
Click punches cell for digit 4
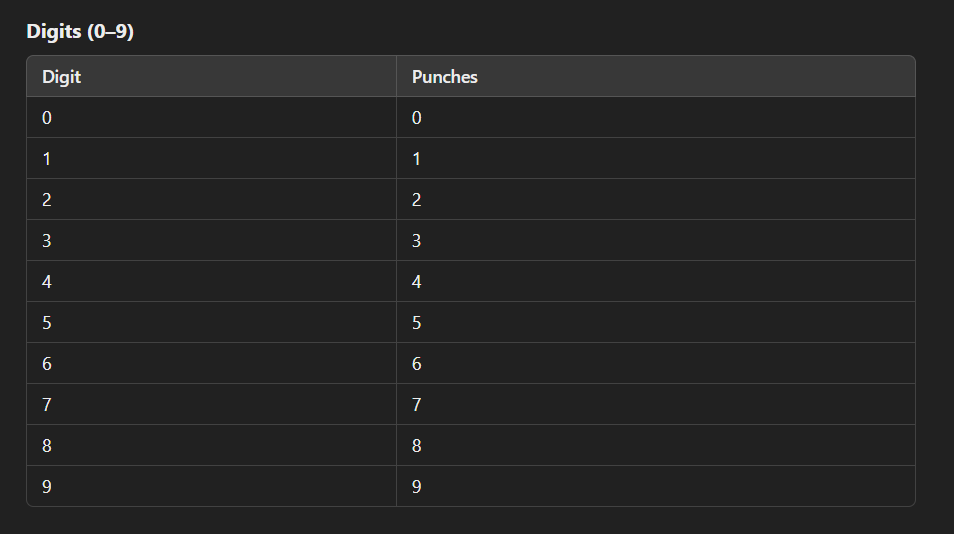[656, 282]
